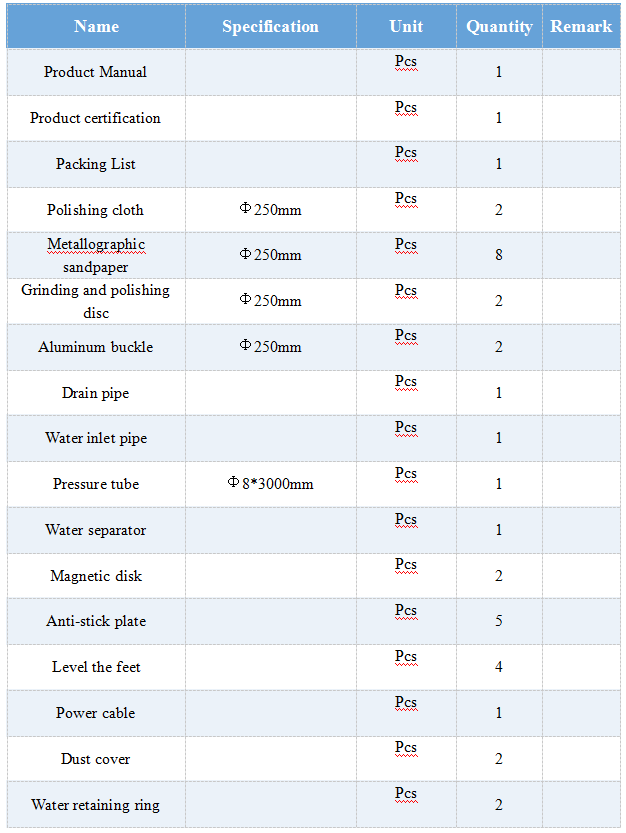Select the Product certification cell
The height and width of the screenshot is (833, 626).
click(x=96, y=118)
